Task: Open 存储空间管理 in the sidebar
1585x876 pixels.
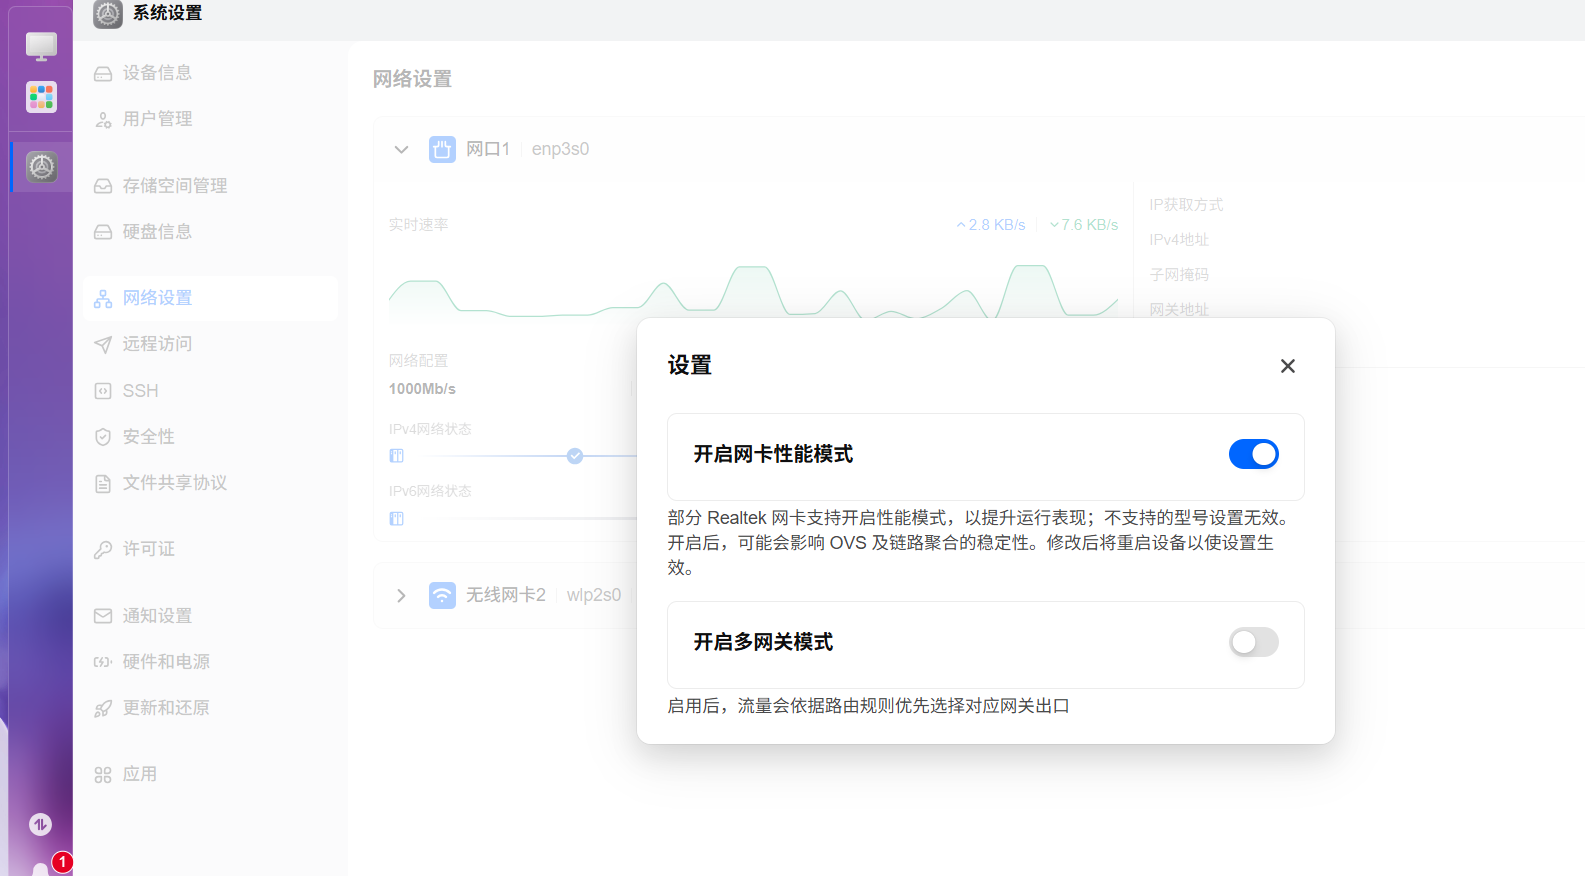Action: pyautogui.click(x=210, y=186)
